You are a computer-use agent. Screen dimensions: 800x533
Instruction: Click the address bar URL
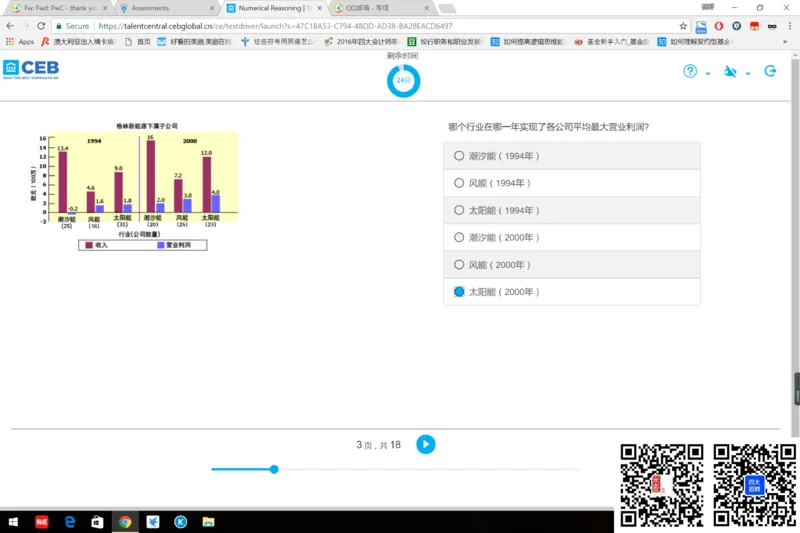tap(275, 26)
